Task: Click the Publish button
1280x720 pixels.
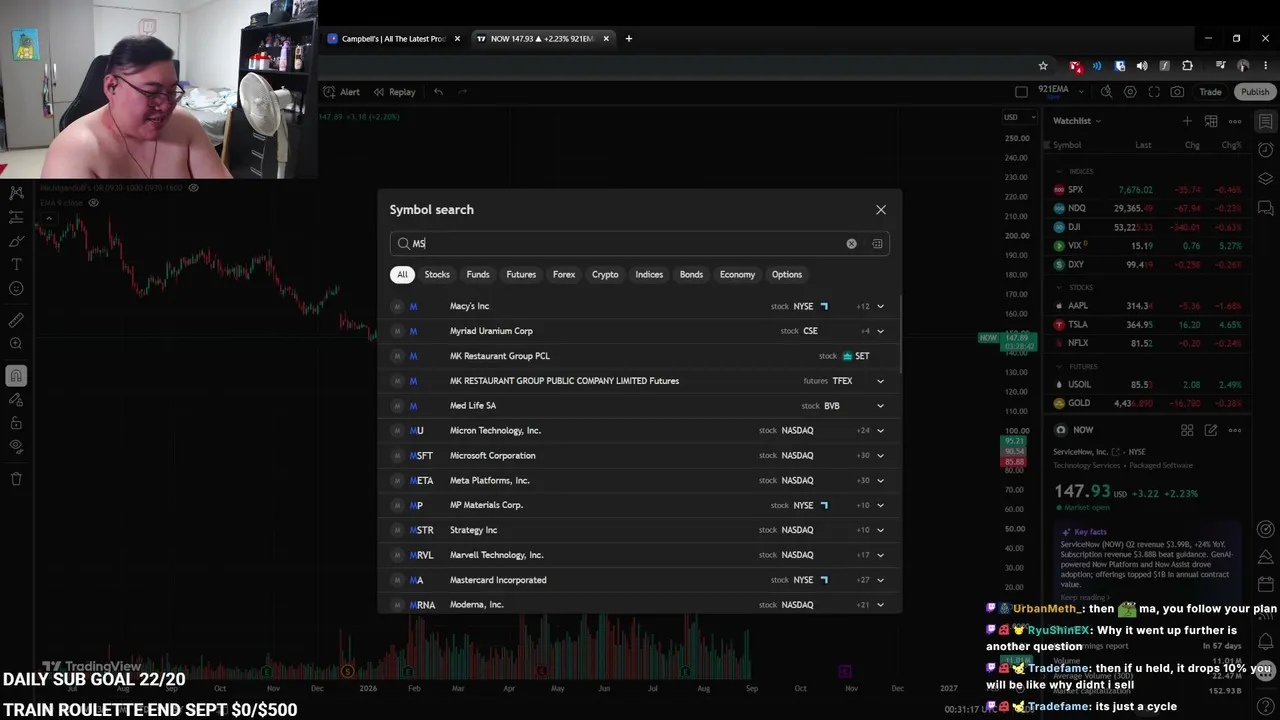Action: pyautogui.click(x=1254, y=92)
